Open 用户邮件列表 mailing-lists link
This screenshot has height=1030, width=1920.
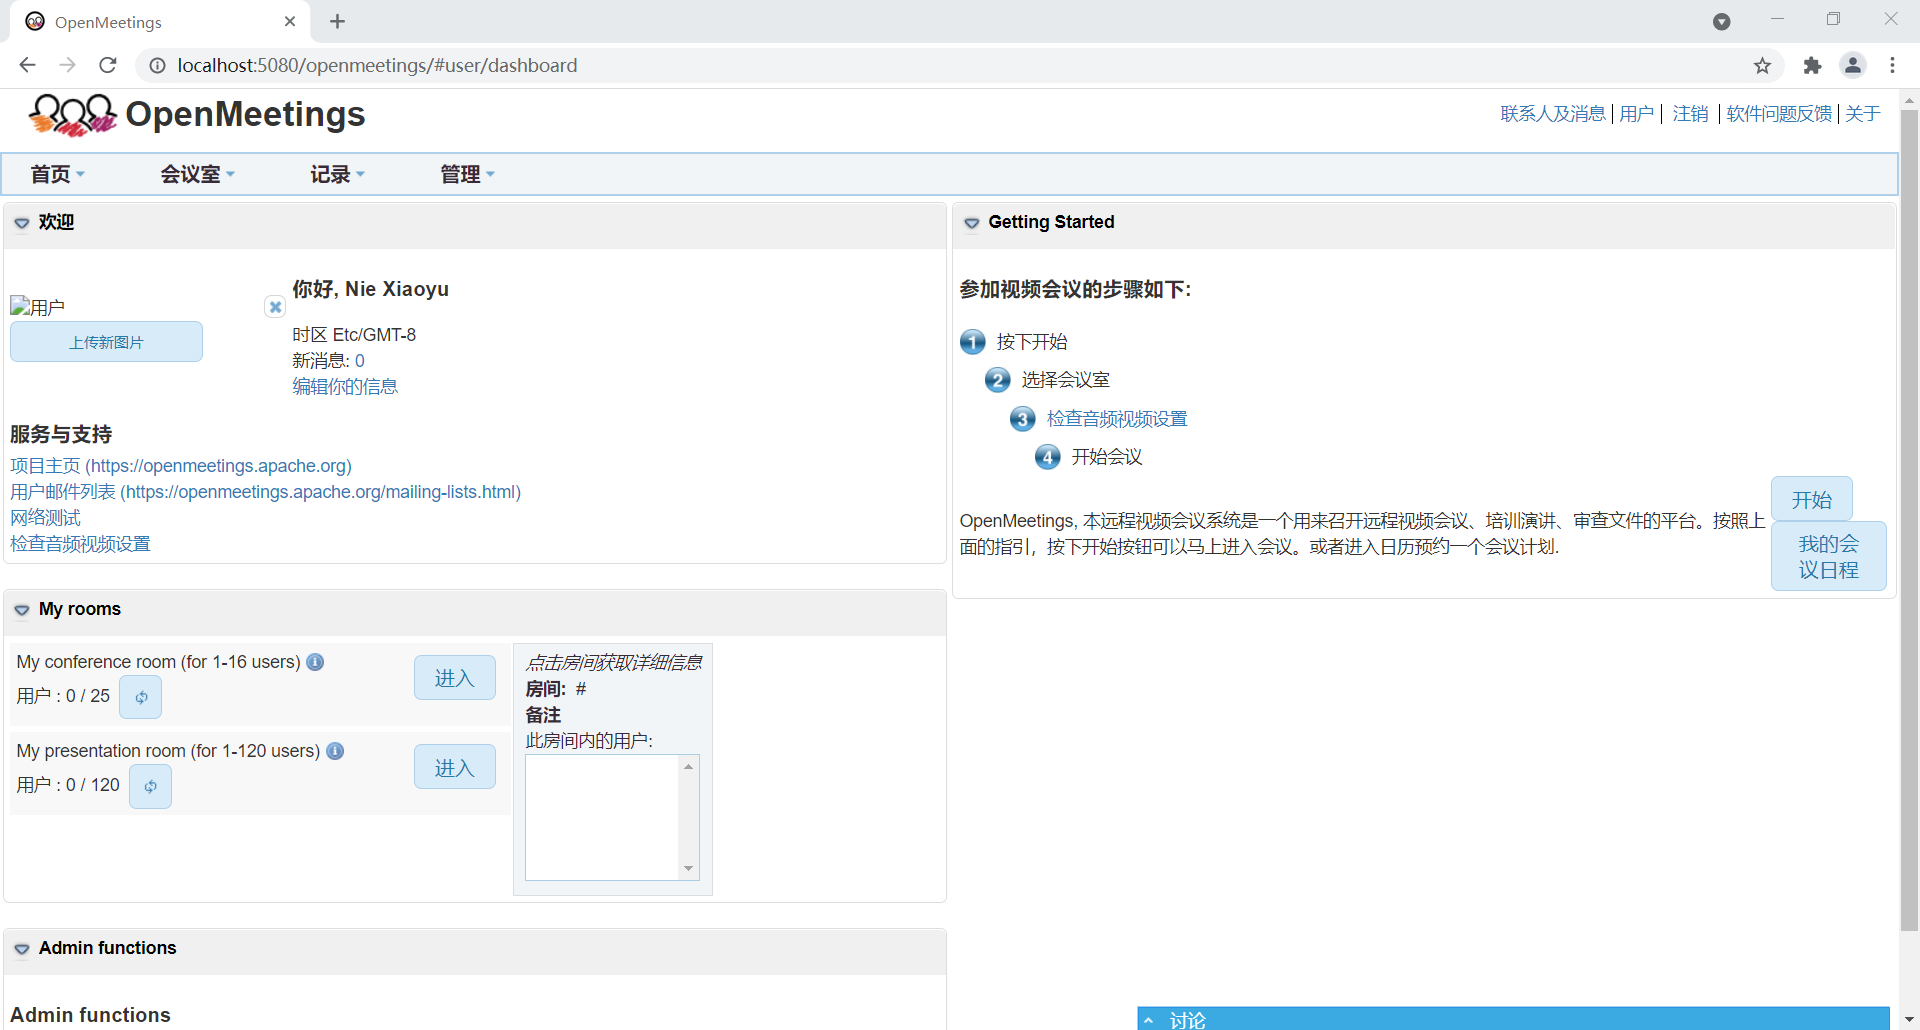[266, 492]
